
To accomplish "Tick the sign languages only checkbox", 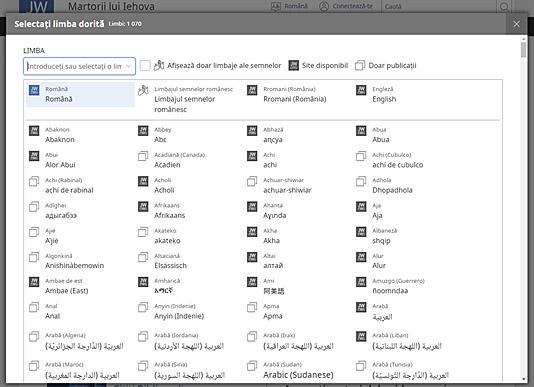I will (145, 65).
